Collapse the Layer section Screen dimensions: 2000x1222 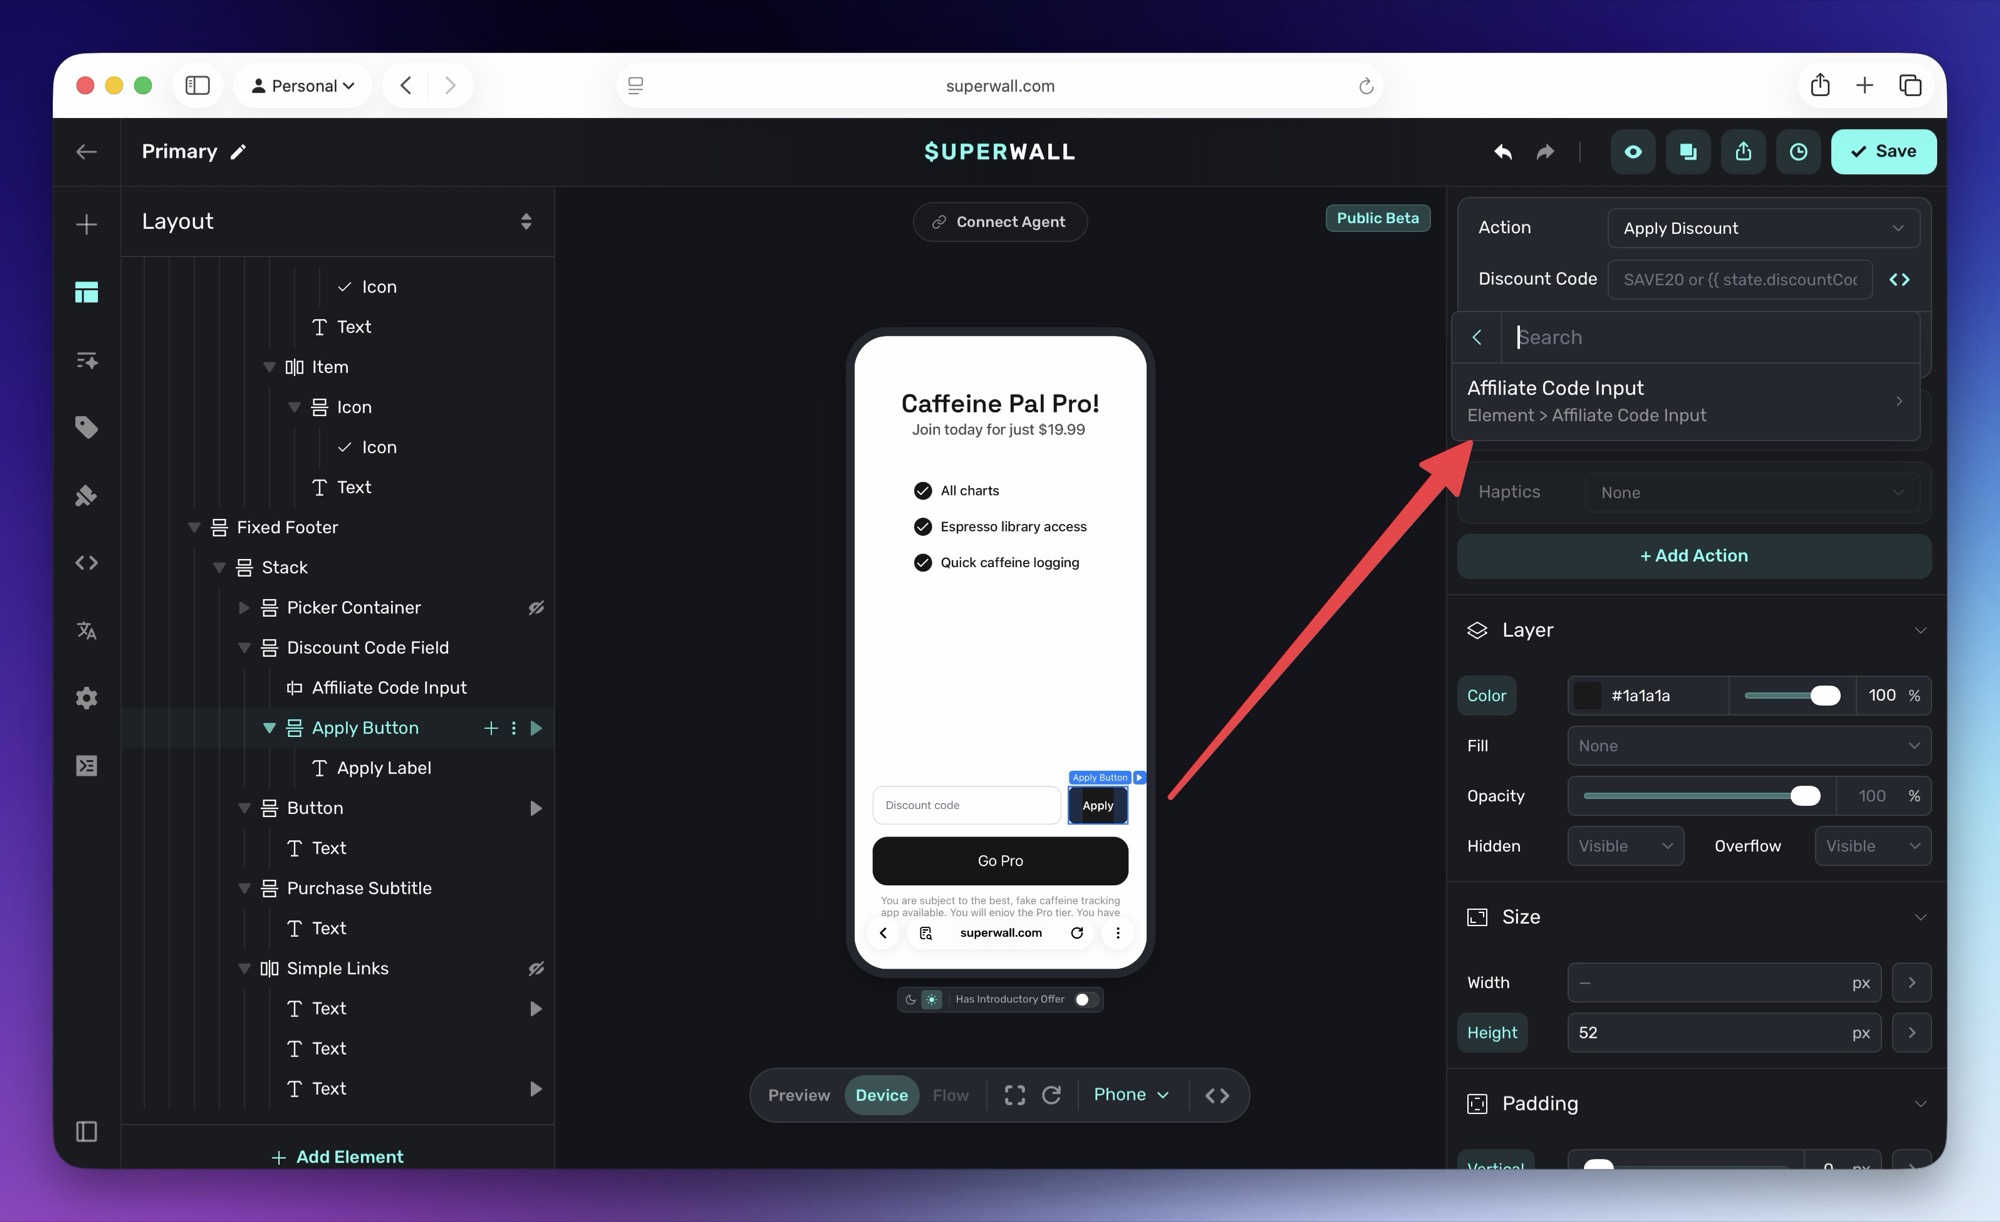[1920, 631]
